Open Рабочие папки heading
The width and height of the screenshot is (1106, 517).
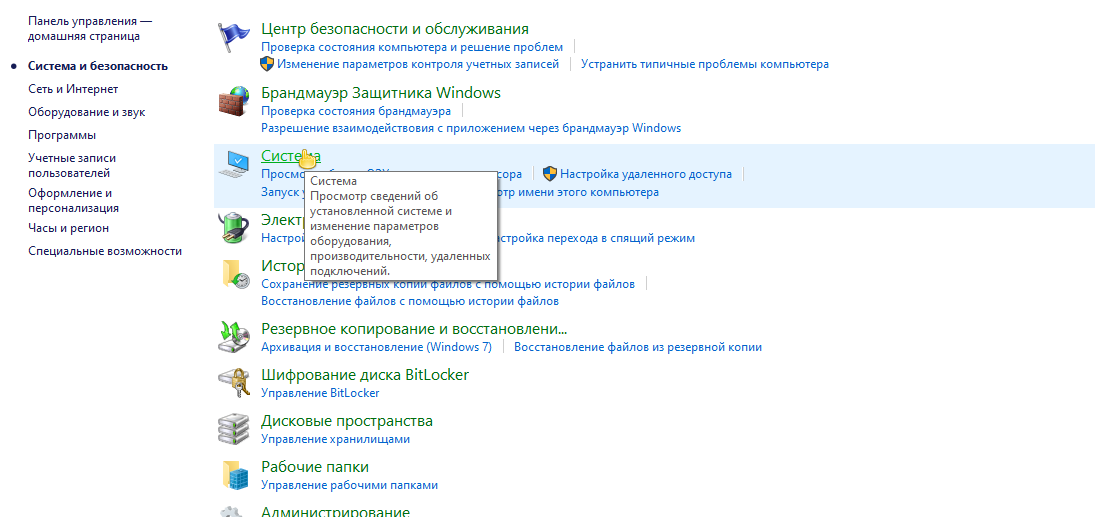315,468
